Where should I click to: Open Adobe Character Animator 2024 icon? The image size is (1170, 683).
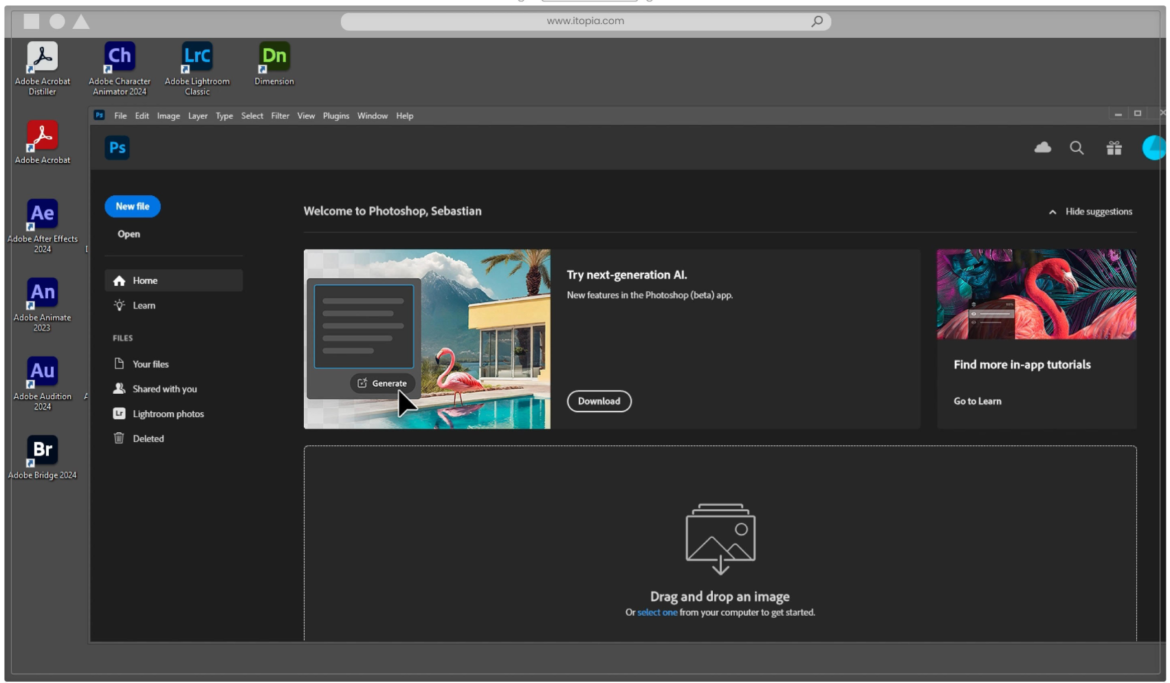(x=119, y=57)
